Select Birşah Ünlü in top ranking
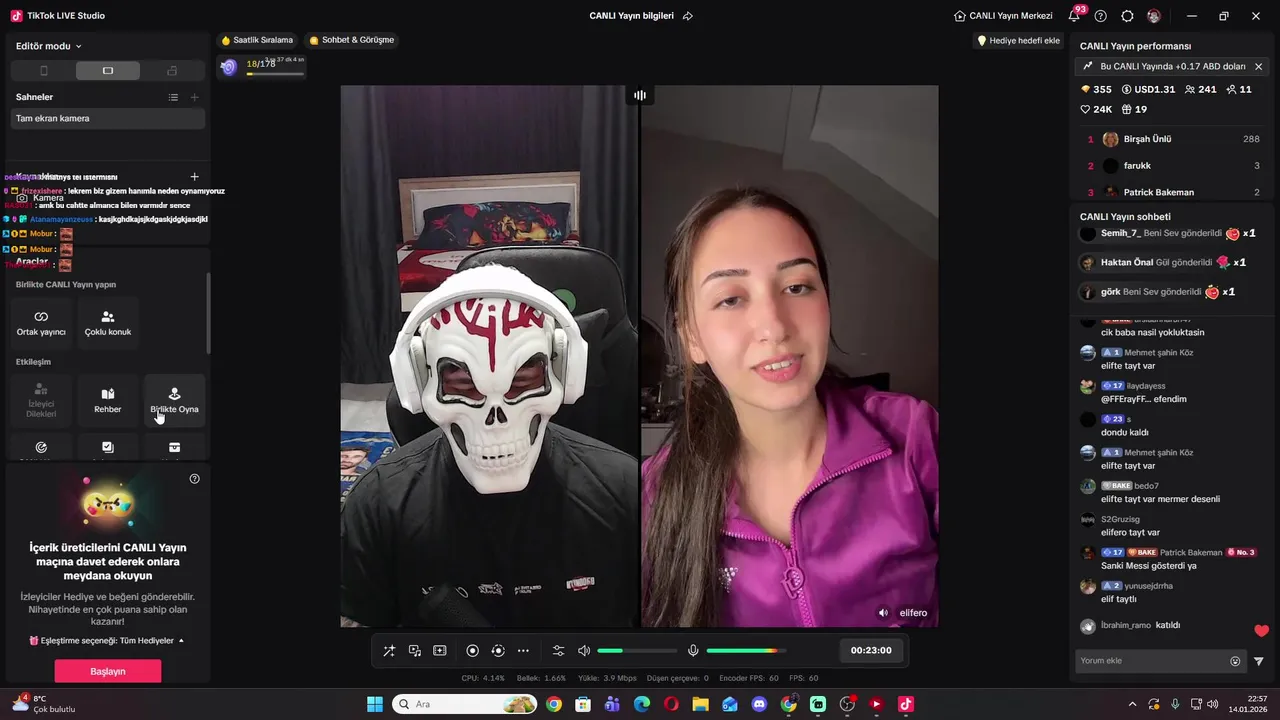 (x=1172, y=139)
